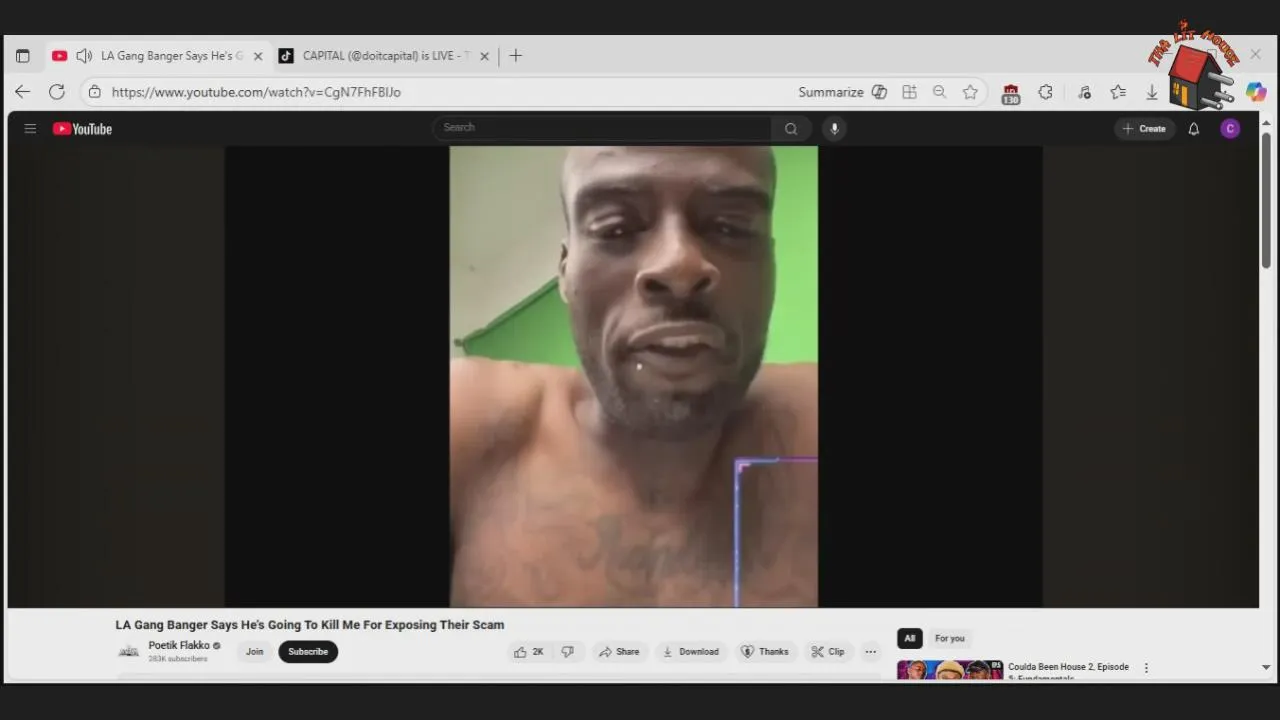Reload the current page
This screenshot has height=720, width=1280.
[57, 92]
